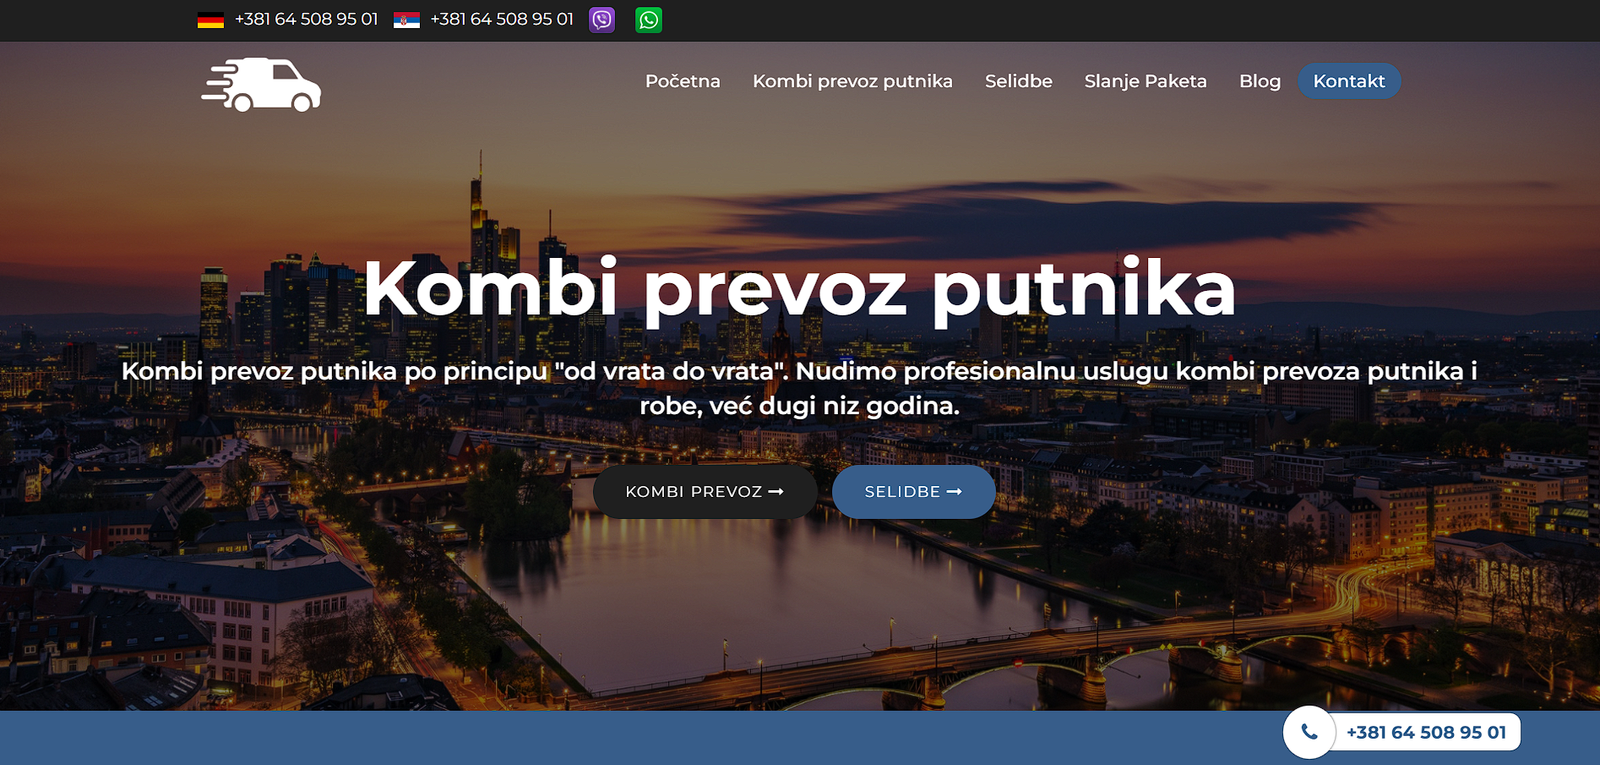The image size is (1600, 765).
Task: Click the floating phone number at bottom right
Action: 1425,732
